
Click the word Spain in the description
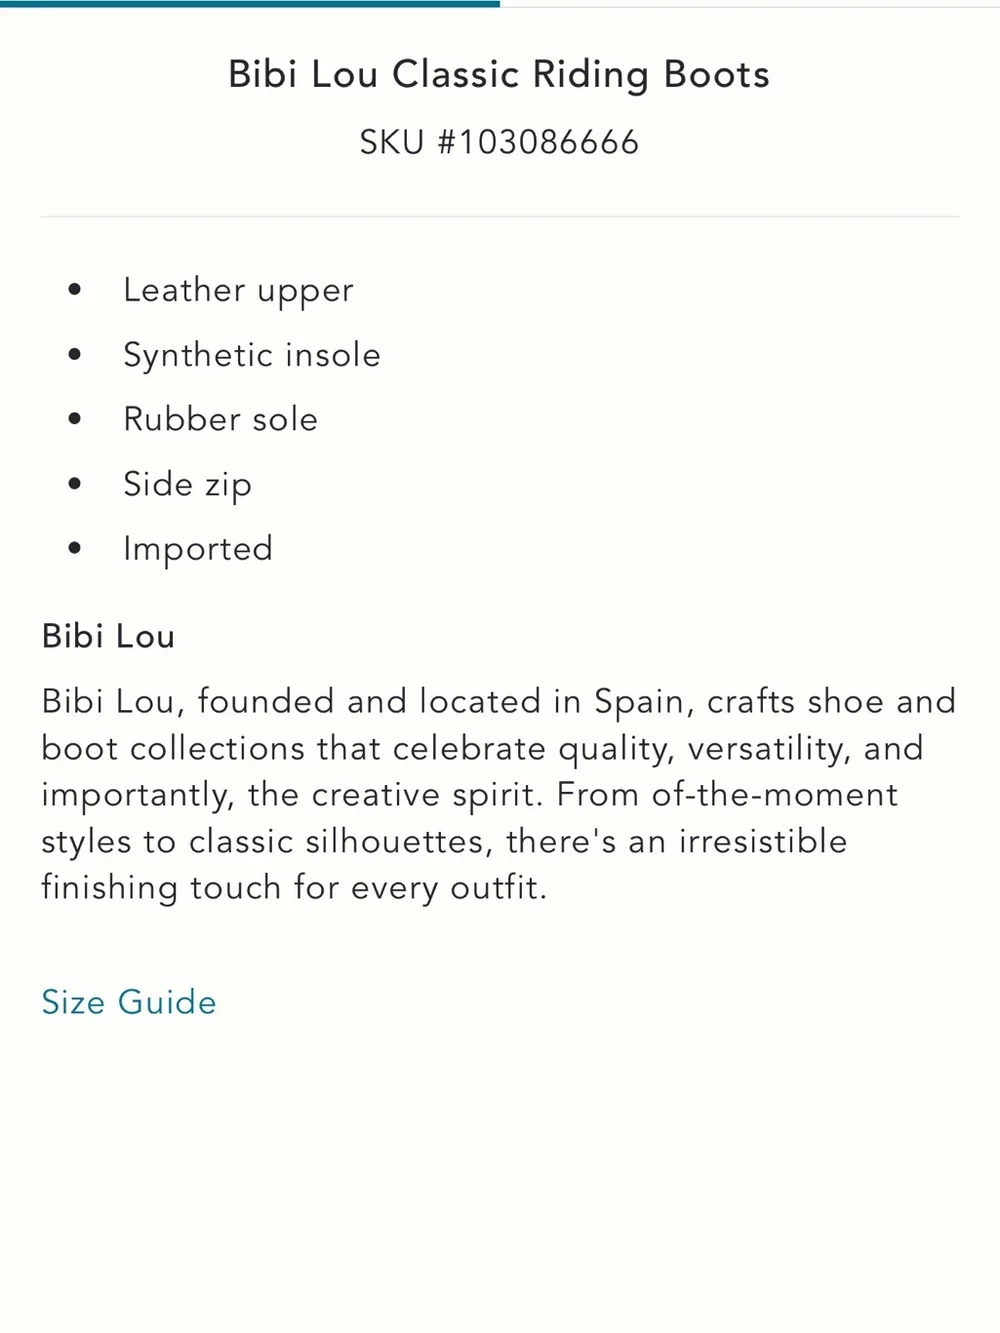click(x=643, y=703)
